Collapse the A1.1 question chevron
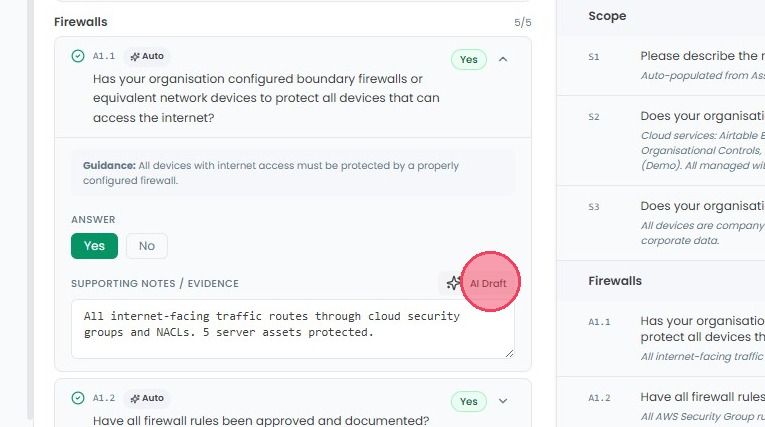Viewport: 765px width, 427px height. pyautogui.click(x=503, y=59)
